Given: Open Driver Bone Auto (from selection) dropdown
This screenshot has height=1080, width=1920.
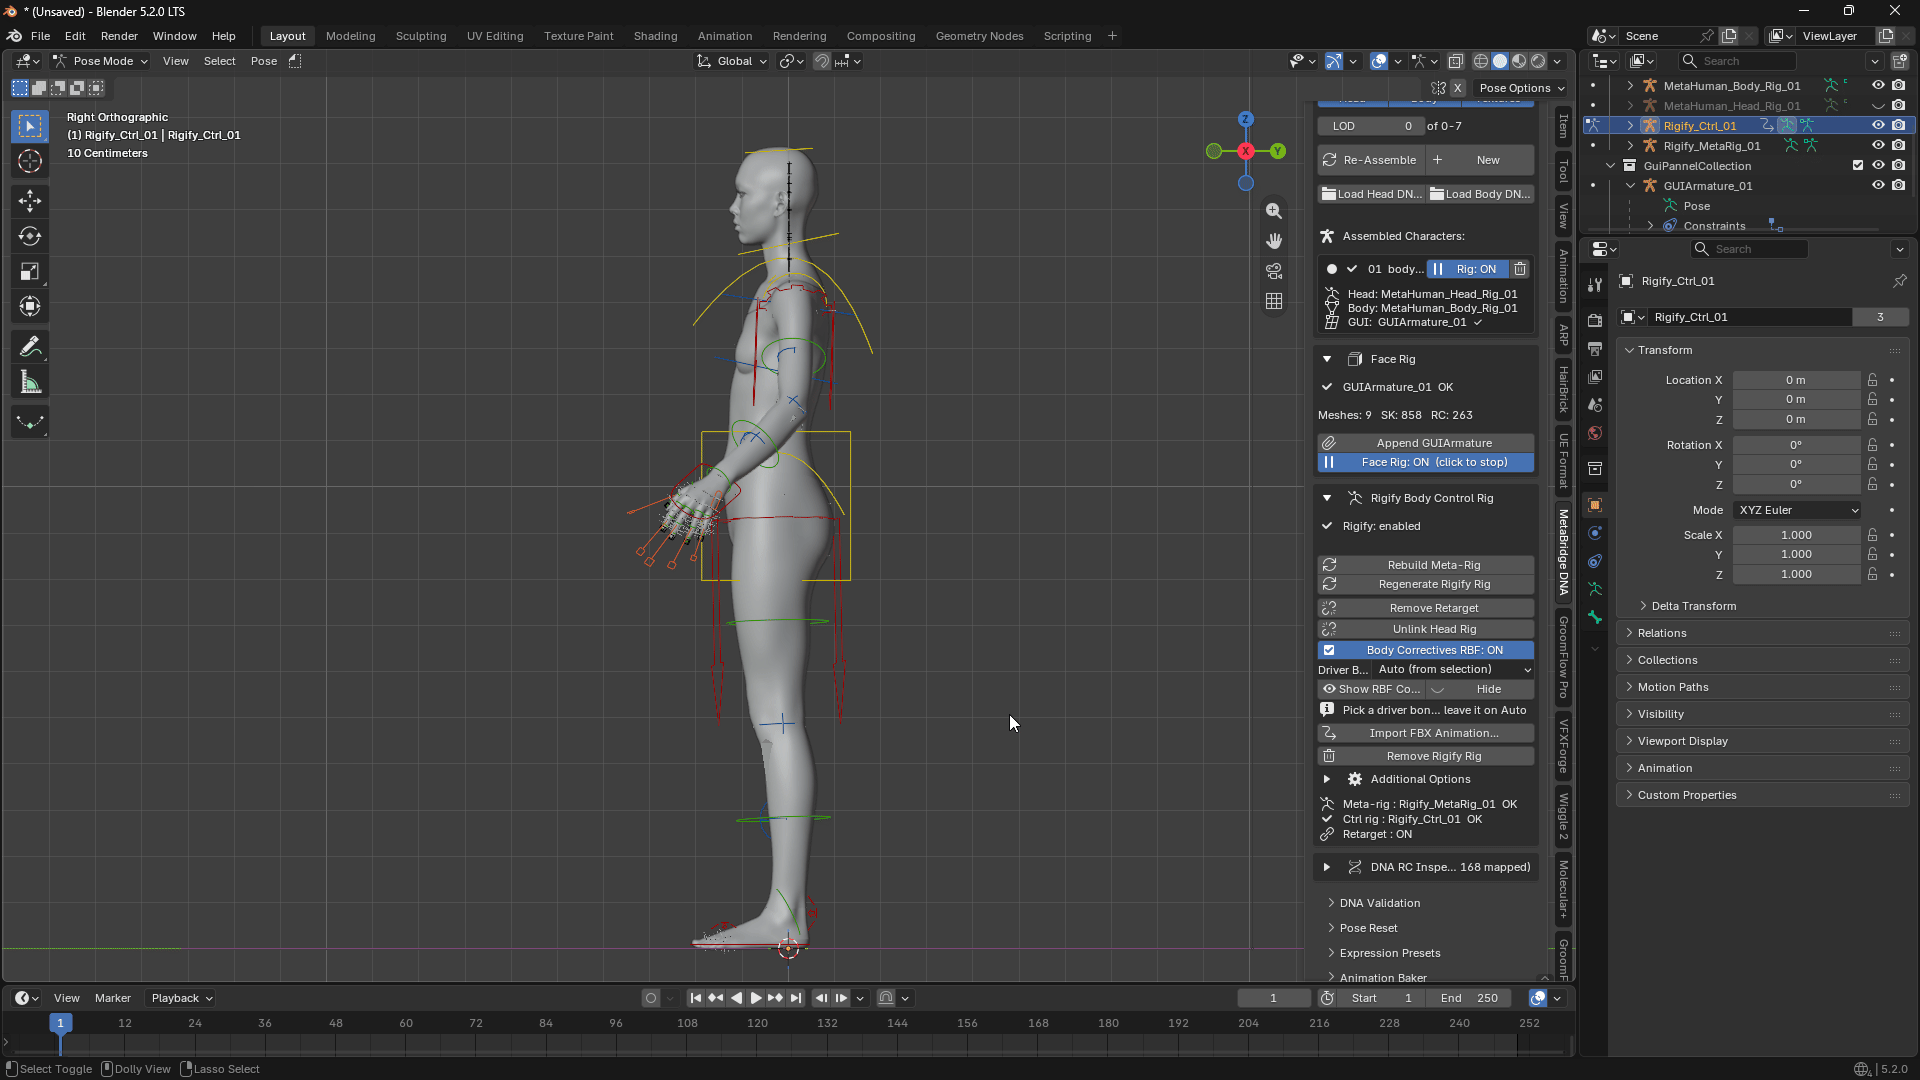Looking at the screenshot, I should 1453,670.
